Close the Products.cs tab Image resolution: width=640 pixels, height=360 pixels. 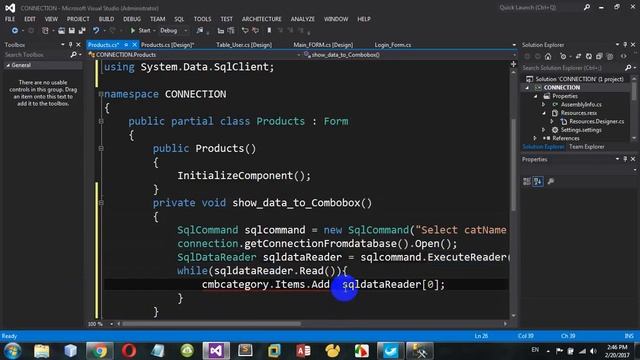pos(134,45)
